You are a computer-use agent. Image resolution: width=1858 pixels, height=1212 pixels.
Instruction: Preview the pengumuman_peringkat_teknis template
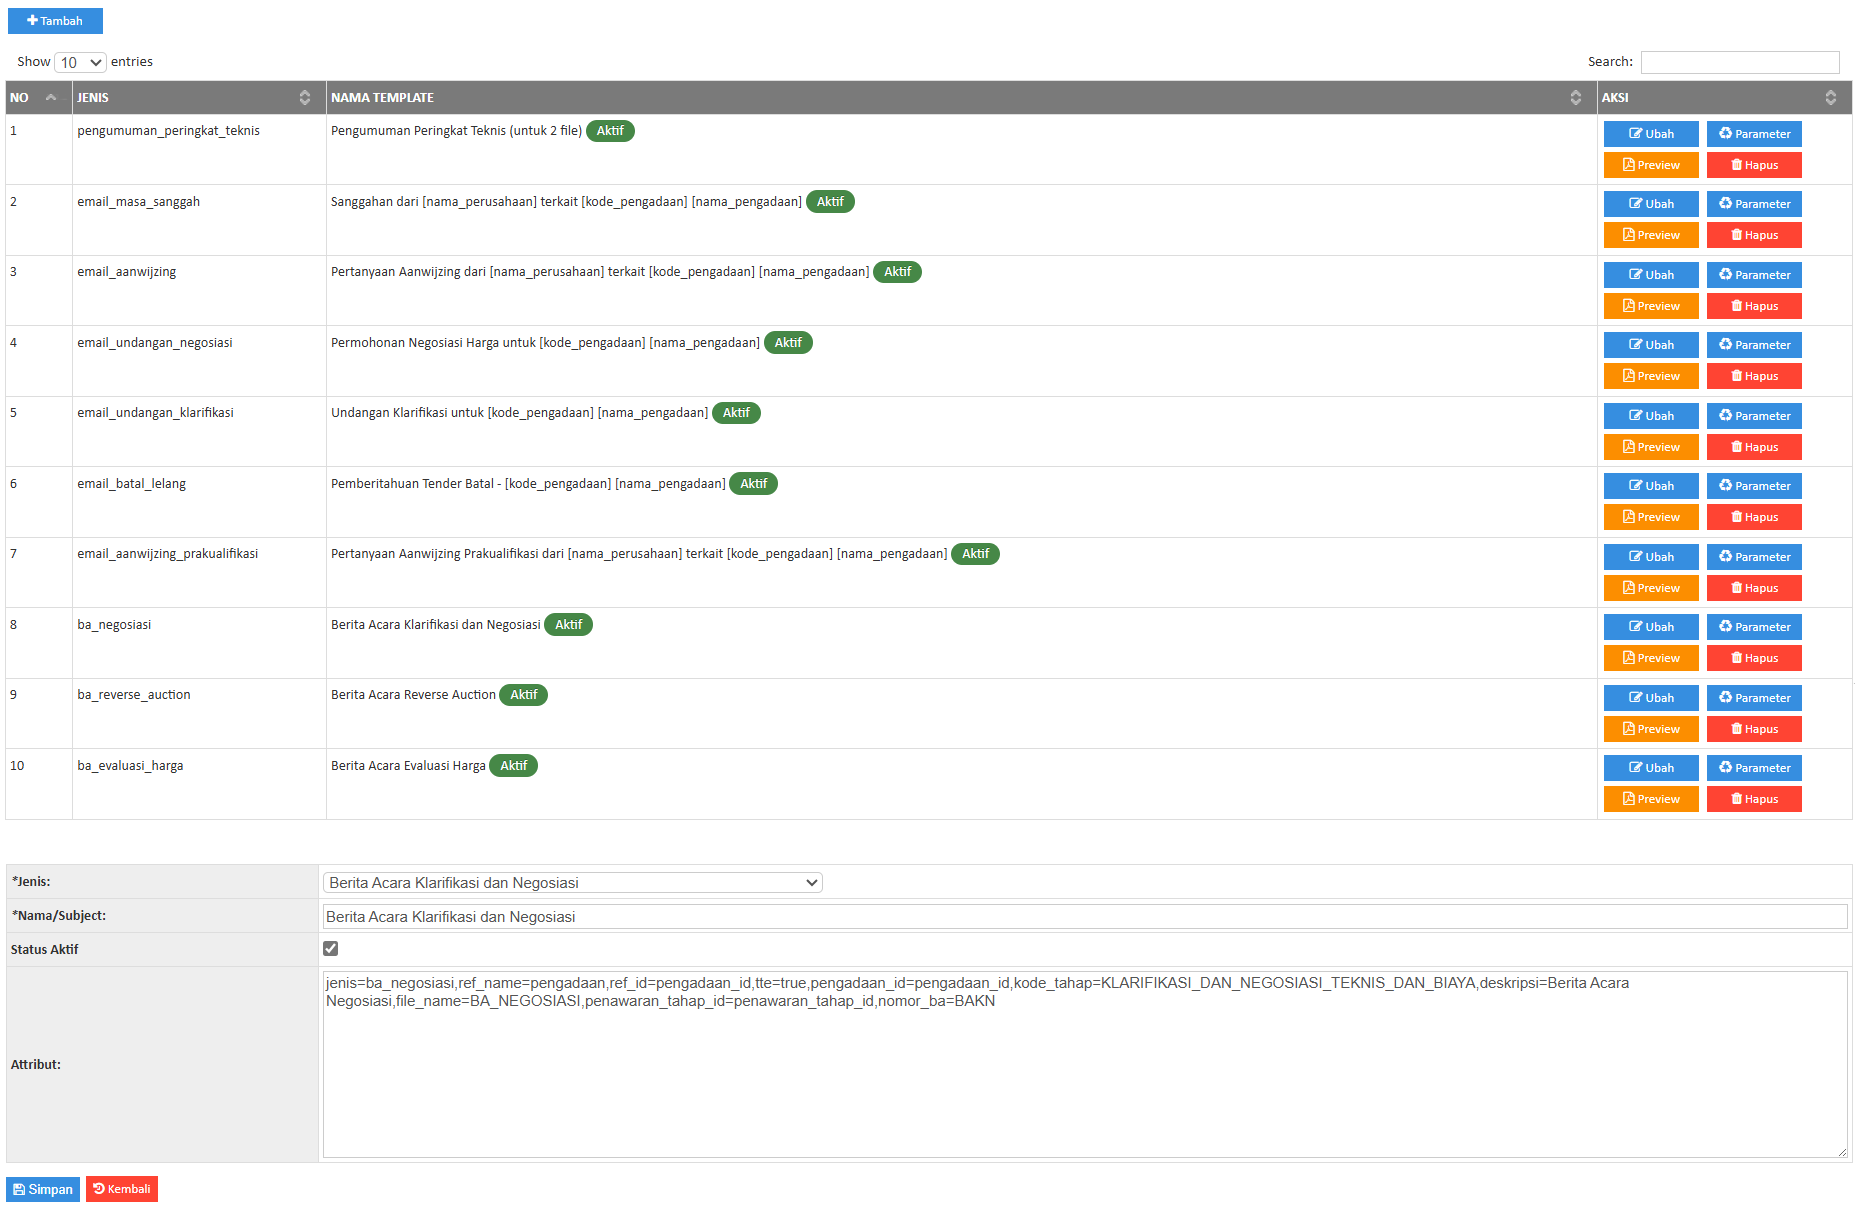1651,165
